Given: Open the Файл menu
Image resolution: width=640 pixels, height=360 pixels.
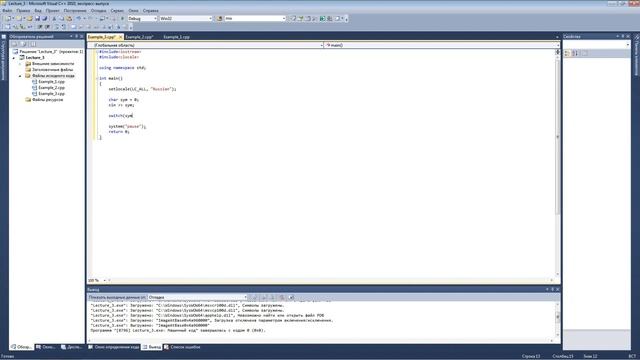Looking at the screenshot, I should click(x=7, y=11).
